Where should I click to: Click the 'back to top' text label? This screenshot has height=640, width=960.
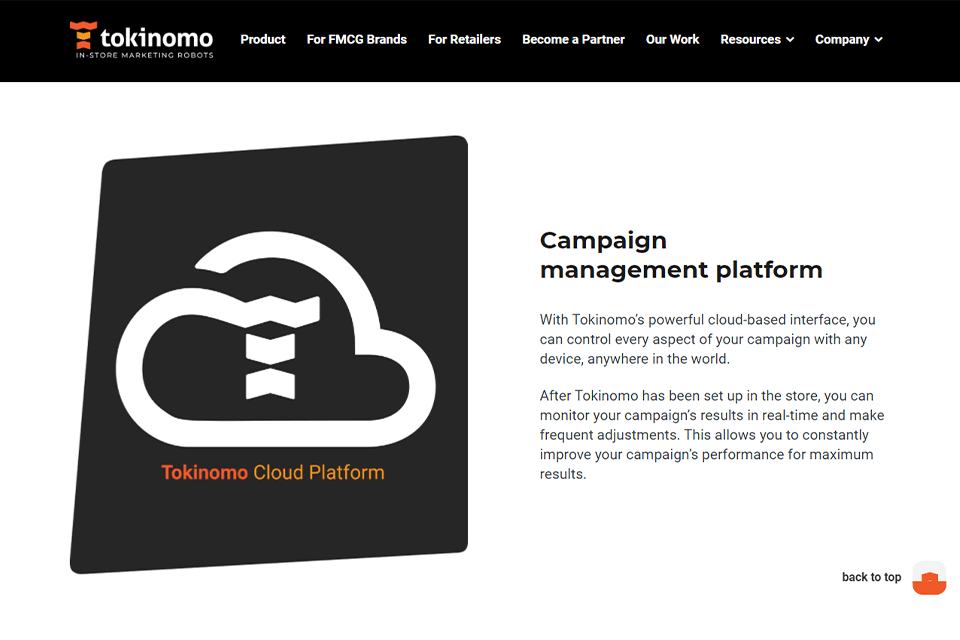click(x=871, y=577)
